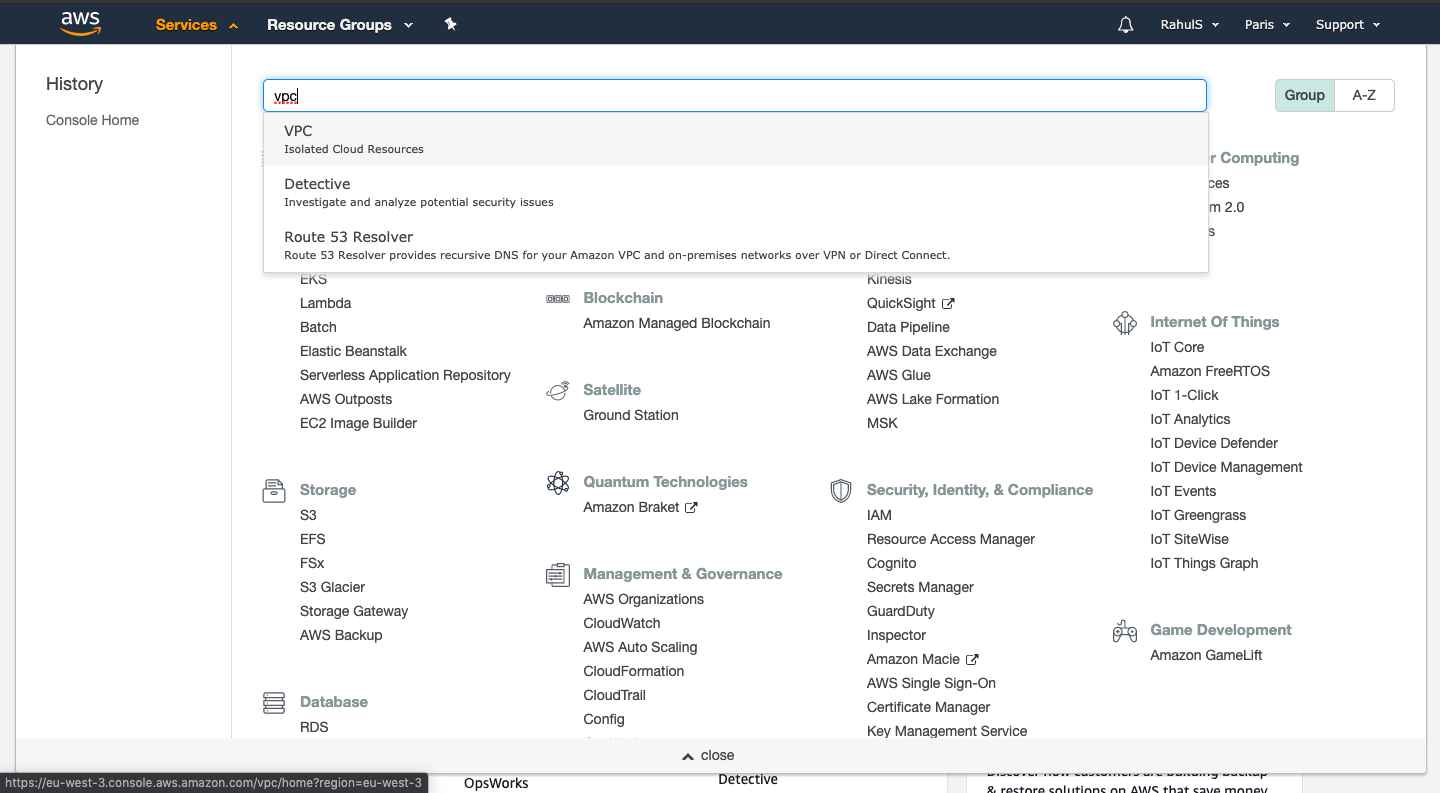Open Console Home from History

92,120
